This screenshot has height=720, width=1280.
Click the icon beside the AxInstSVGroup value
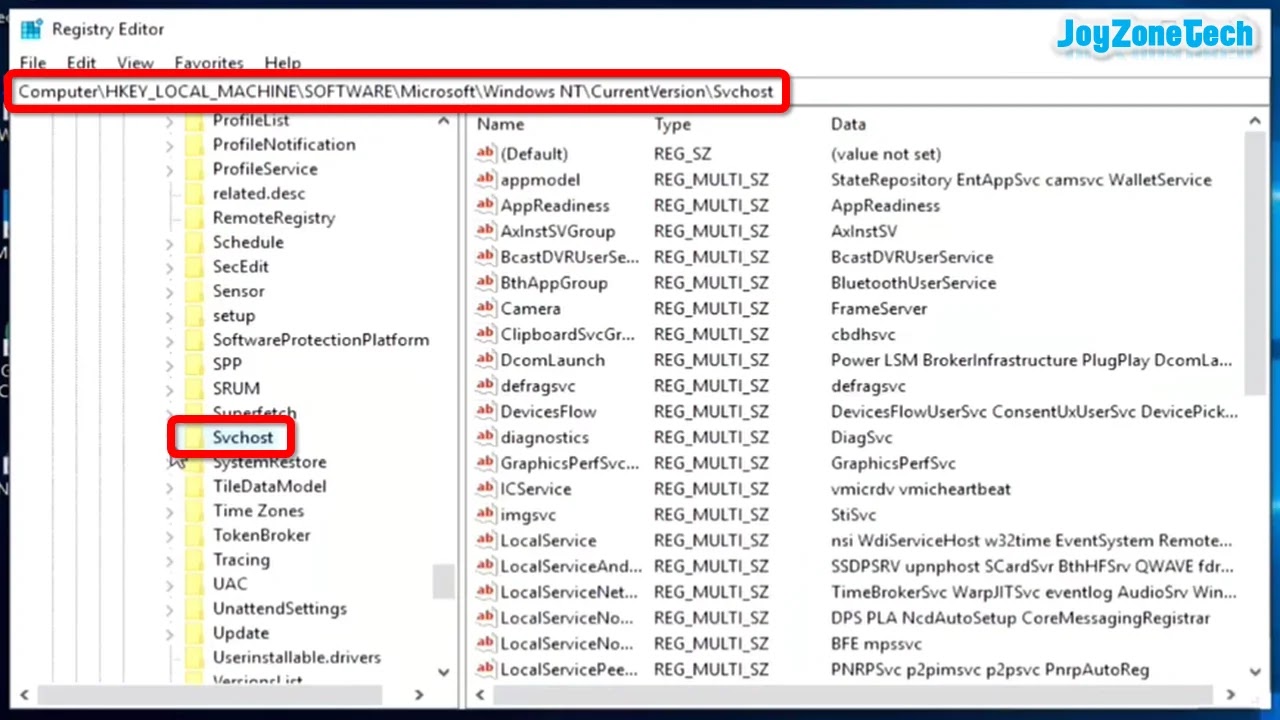(486, 231)
